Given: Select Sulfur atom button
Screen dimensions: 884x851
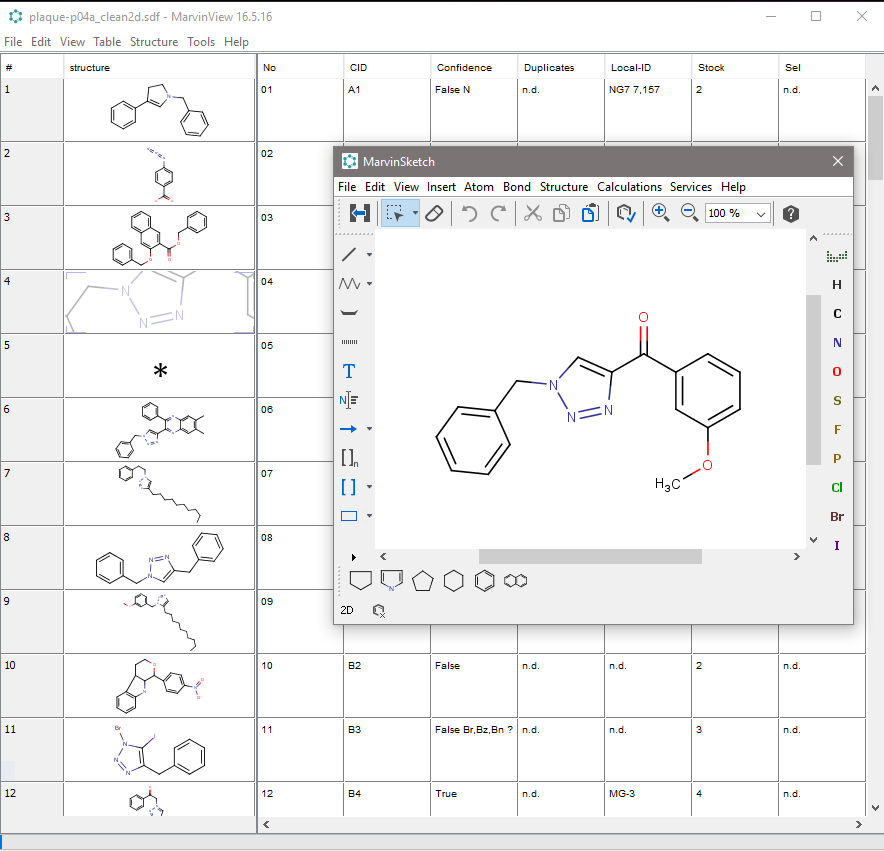Looking at the screenshot, I should tap(837, 401).
